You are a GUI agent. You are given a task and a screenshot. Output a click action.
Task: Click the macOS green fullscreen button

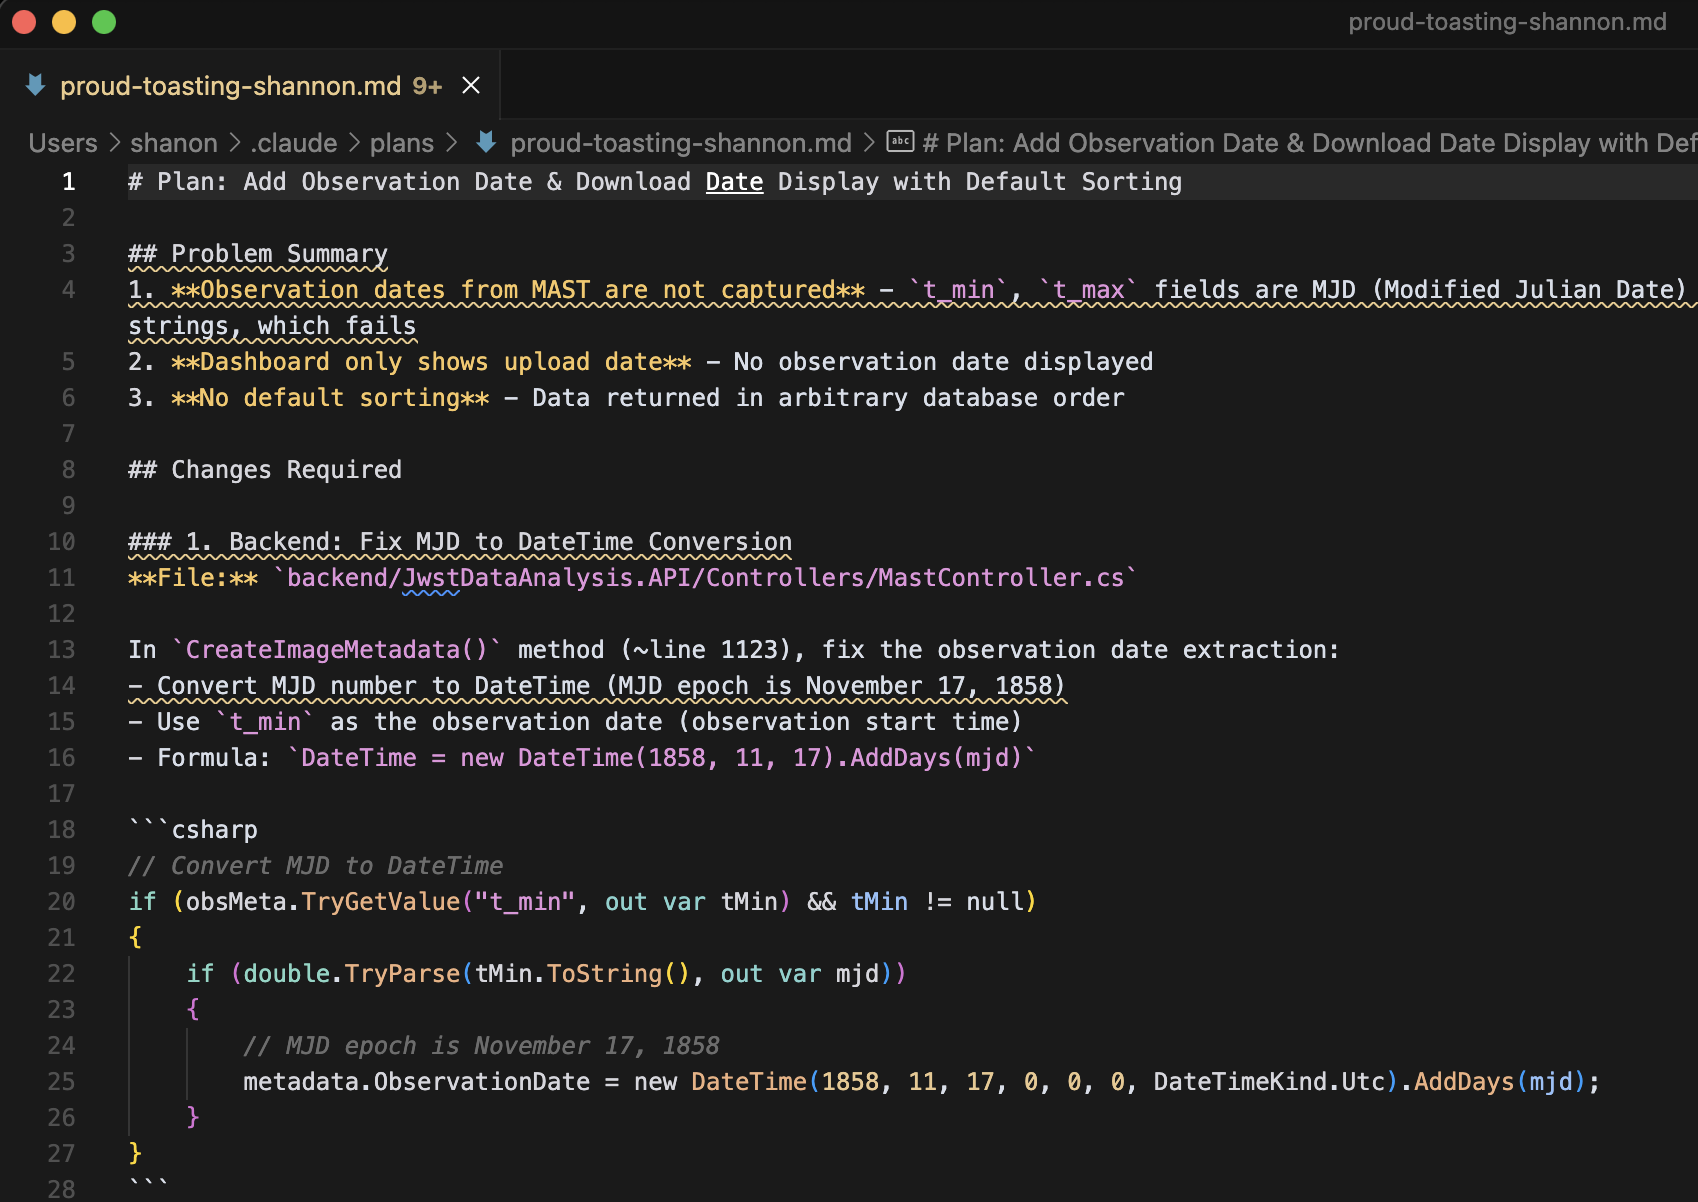click(104, 22)
